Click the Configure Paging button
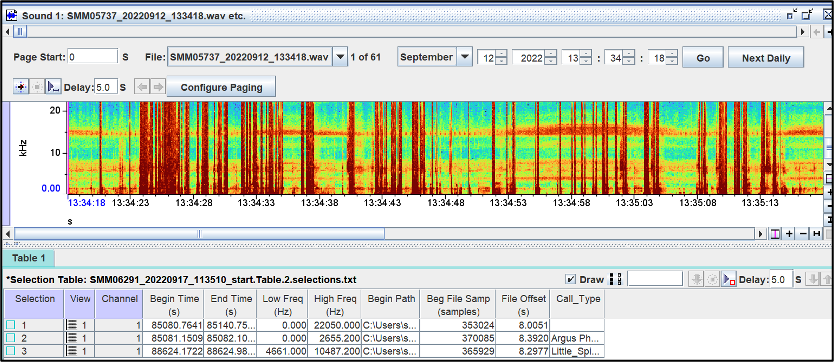The image size is (834, 362). 221,87
